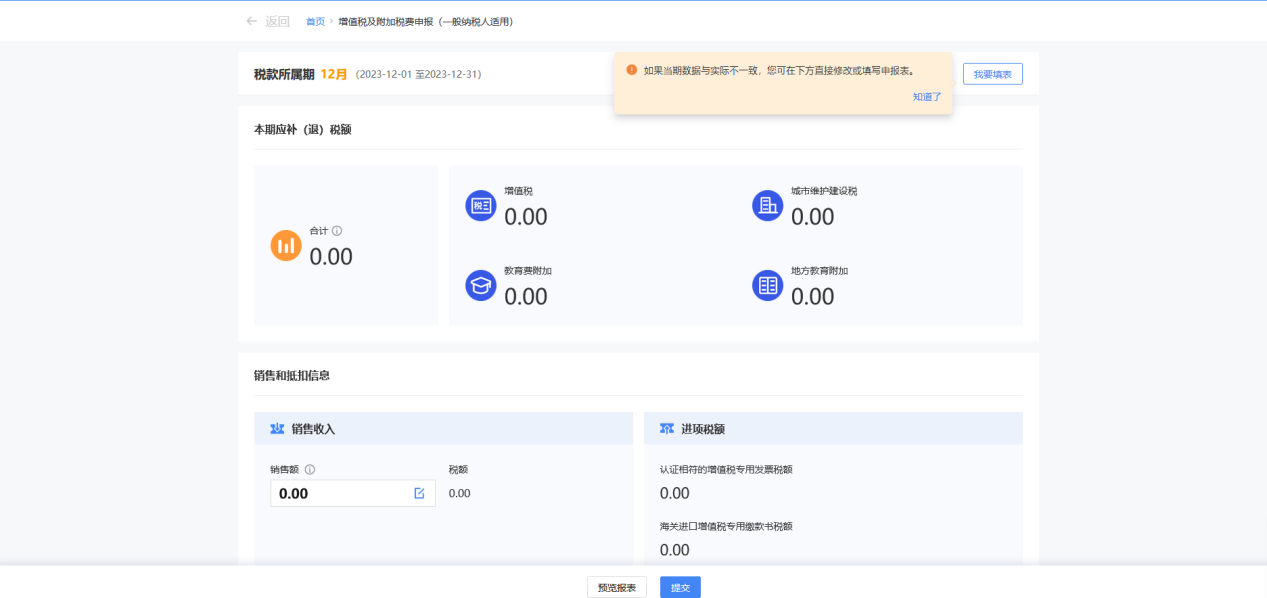Click the orange warning icon in notice

coord(631,70)
